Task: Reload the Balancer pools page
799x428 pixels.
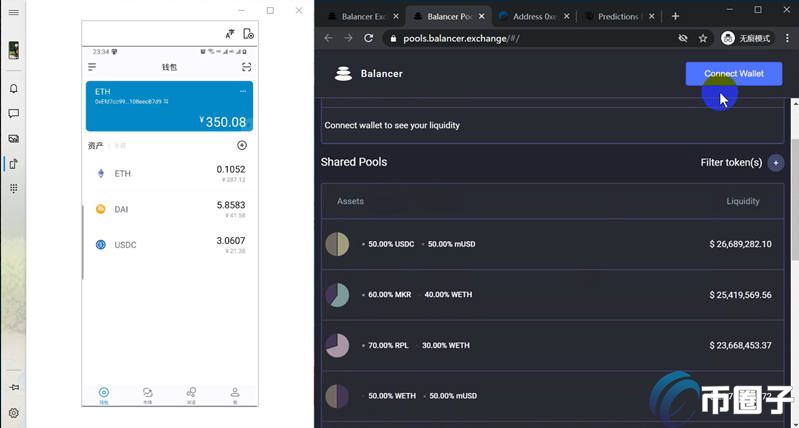Action: coord(368,38)
